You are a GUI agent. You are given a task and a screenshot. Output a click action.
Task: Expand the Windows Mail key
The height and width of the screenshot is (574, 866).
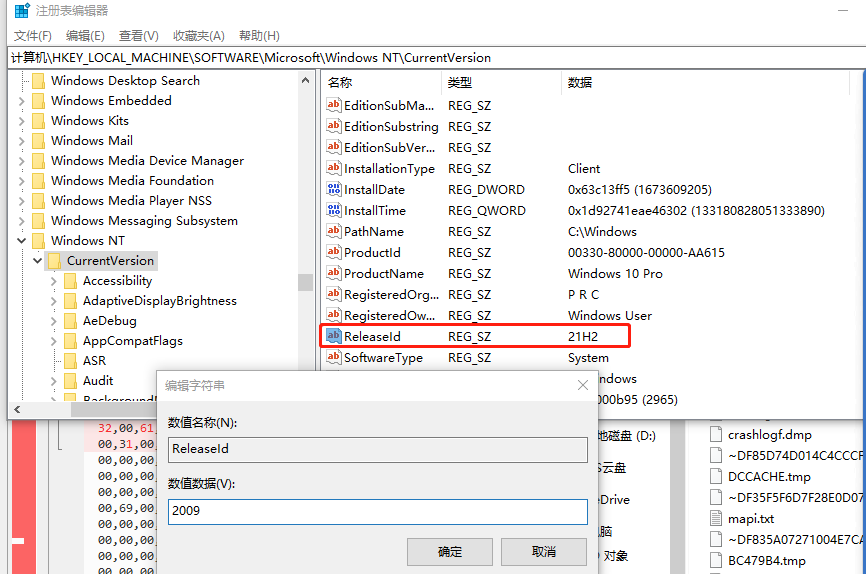pyautogui.click(x=22, y=141)
